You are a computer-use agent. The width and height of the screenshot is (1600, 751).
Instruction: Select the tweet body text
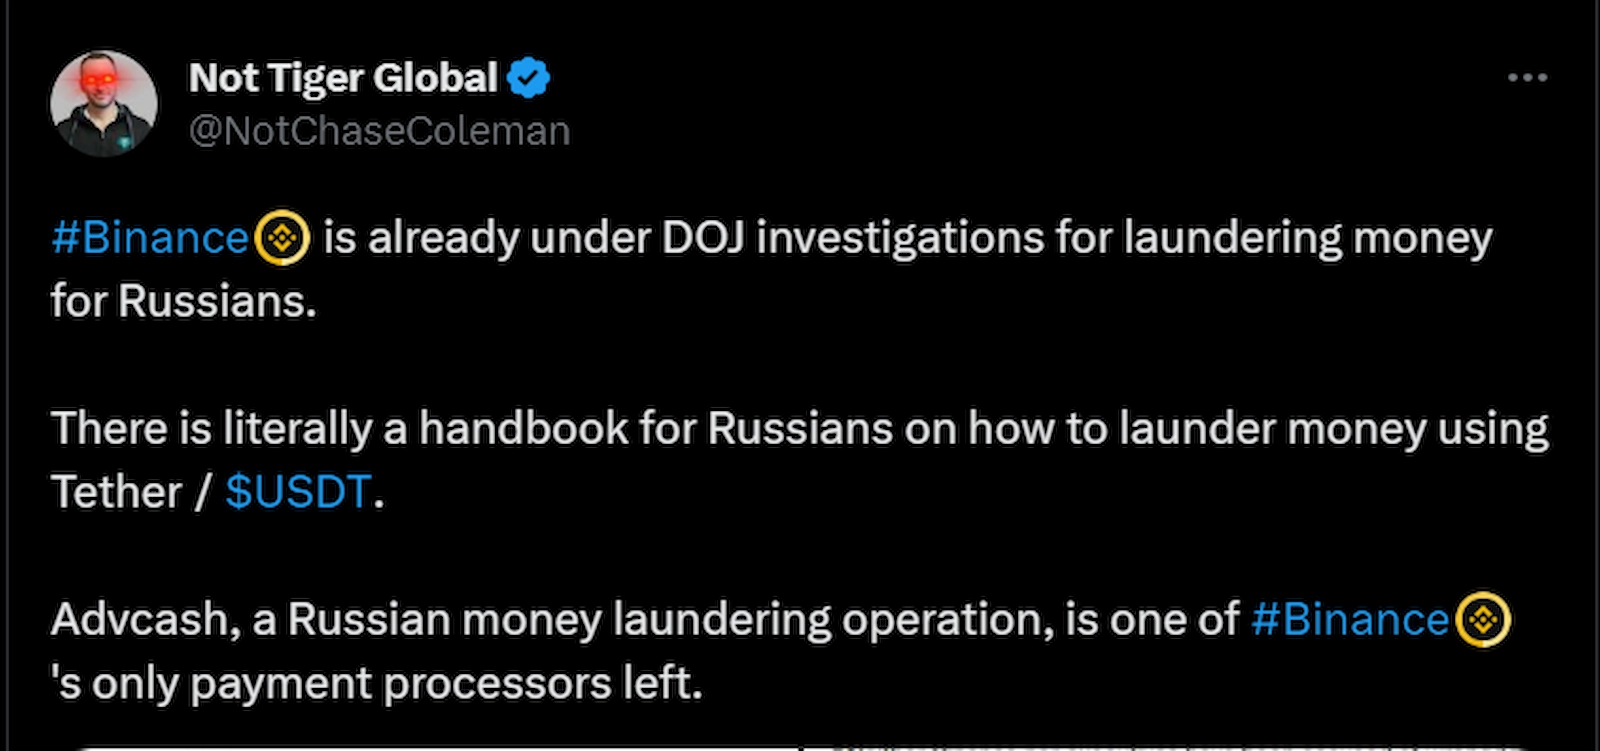pyautogui.click(x=700, y=428)
